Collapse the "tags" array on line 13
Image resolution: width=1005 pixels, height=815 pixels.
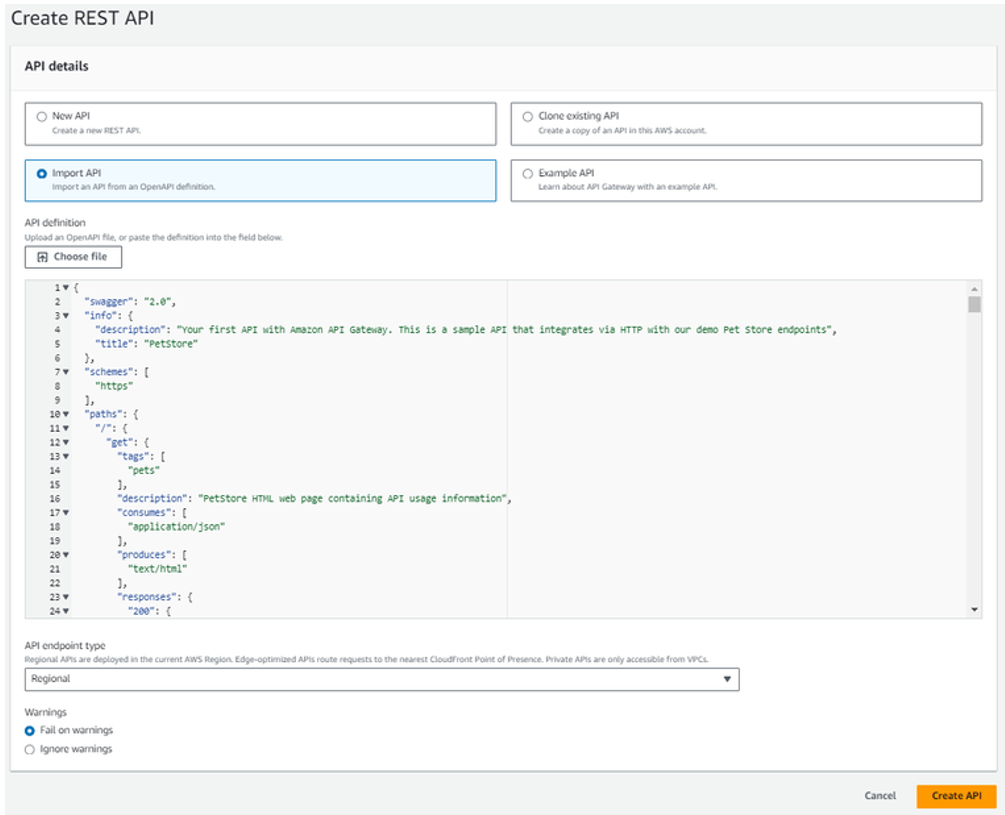tap(65, 457)
